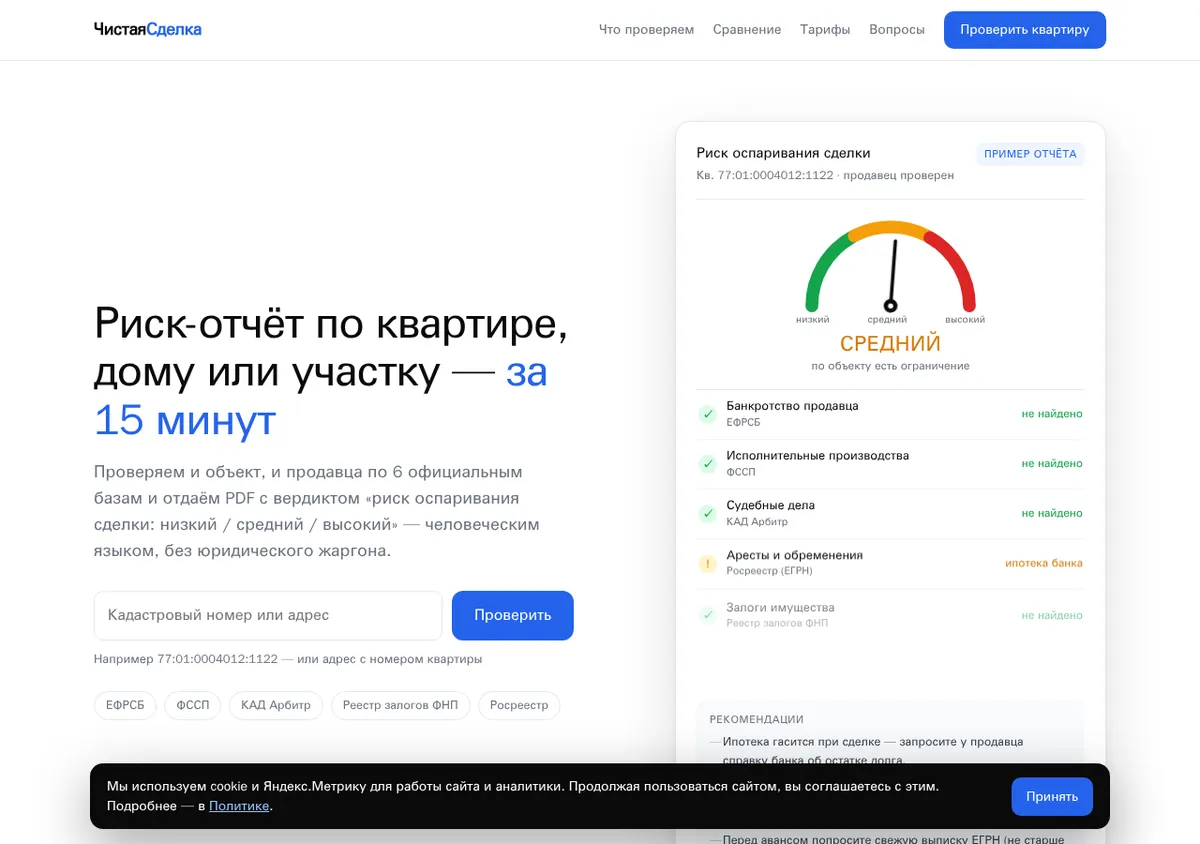This screenshot has height=844, width=1200.
Task: Open the Вопросы nav link
Action: pos(897,30)
